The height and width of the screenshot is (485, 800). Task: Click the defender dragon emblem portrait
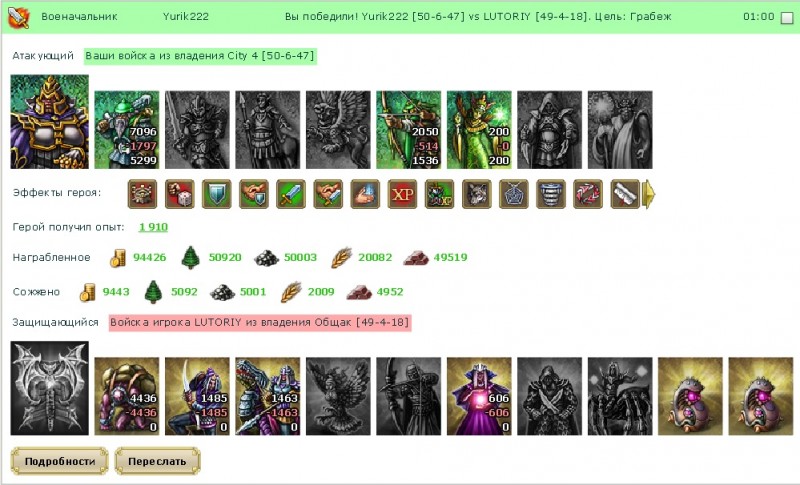pyautogui.click(x=49, y=388)
